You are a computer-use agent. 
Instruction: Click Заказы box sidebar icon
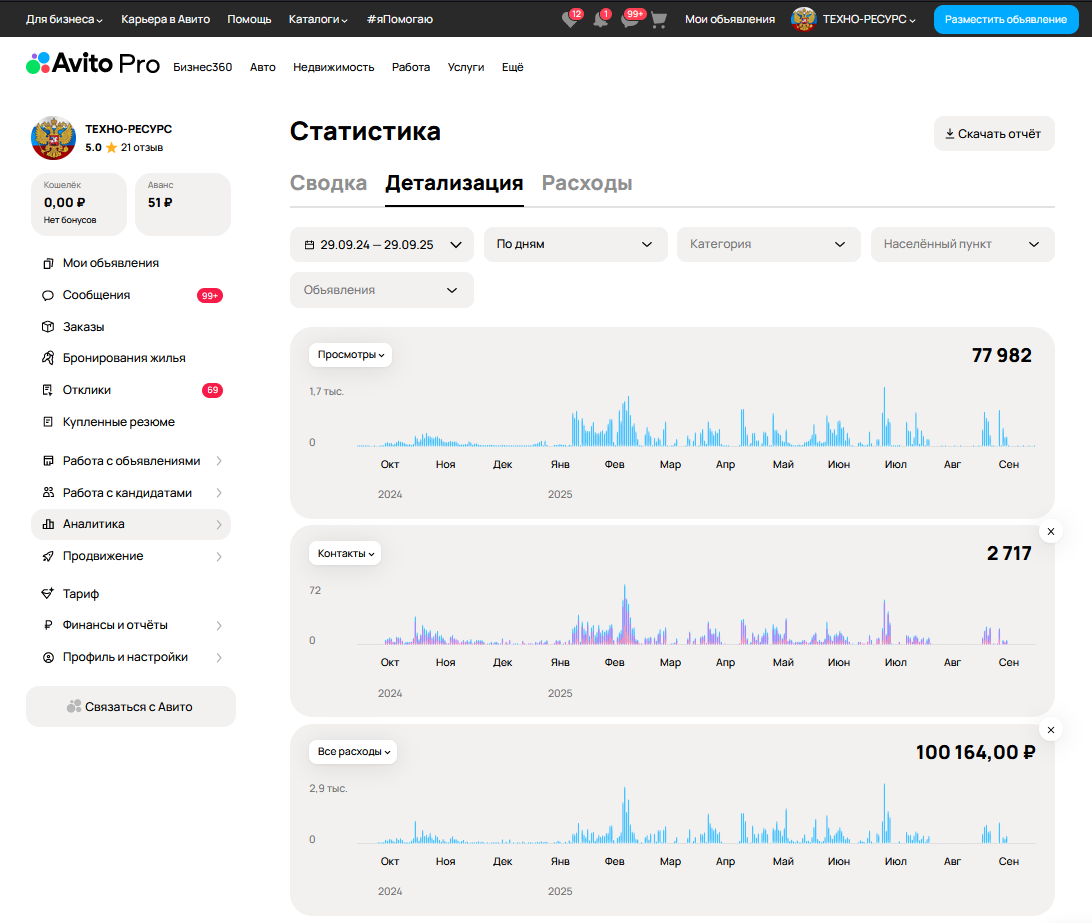pyautogui.click(x=48, y=327)
